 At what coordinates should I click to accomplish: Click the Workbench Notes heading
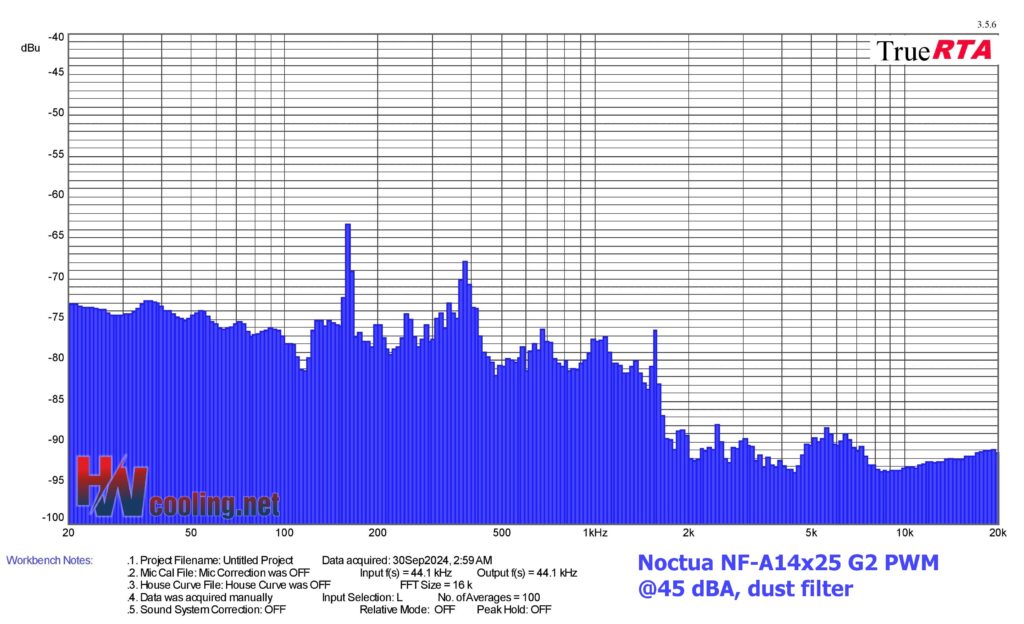tap(49, 561)
